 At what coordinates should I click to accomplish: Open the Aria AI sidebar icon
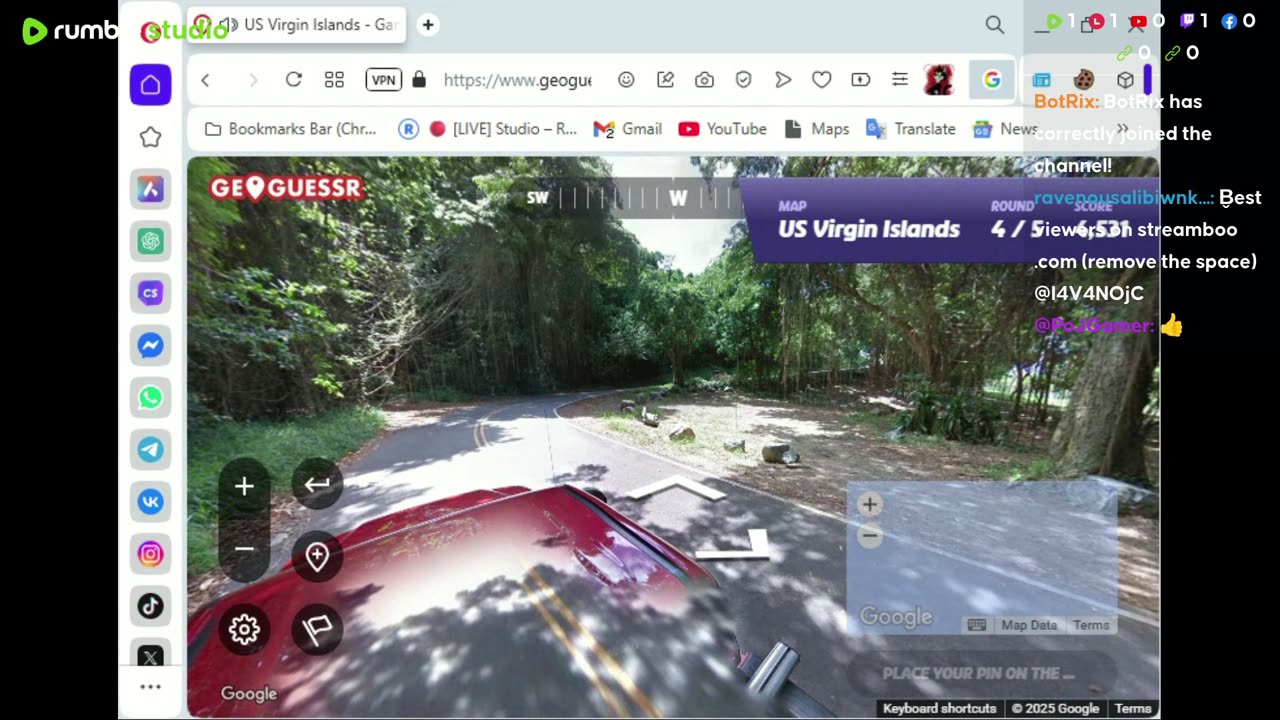click(x=150, y=189)
